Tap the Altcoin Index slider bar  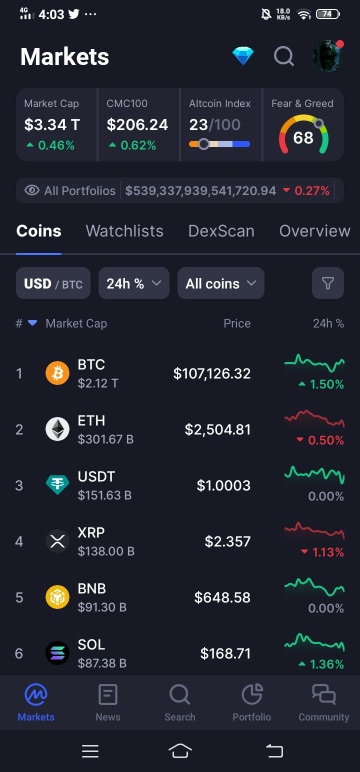[x=219, y=144]
